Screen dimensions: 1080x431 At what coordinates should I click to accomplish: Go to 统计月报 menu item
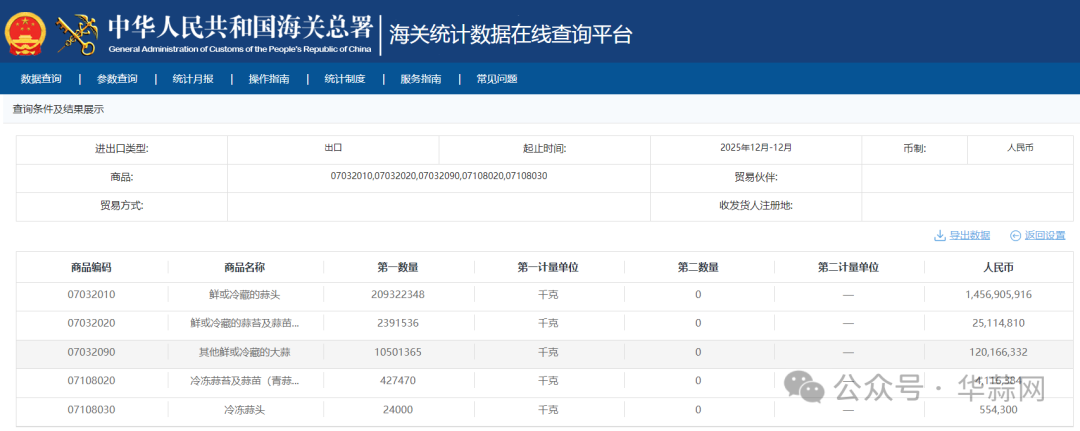tap(193, 79)
